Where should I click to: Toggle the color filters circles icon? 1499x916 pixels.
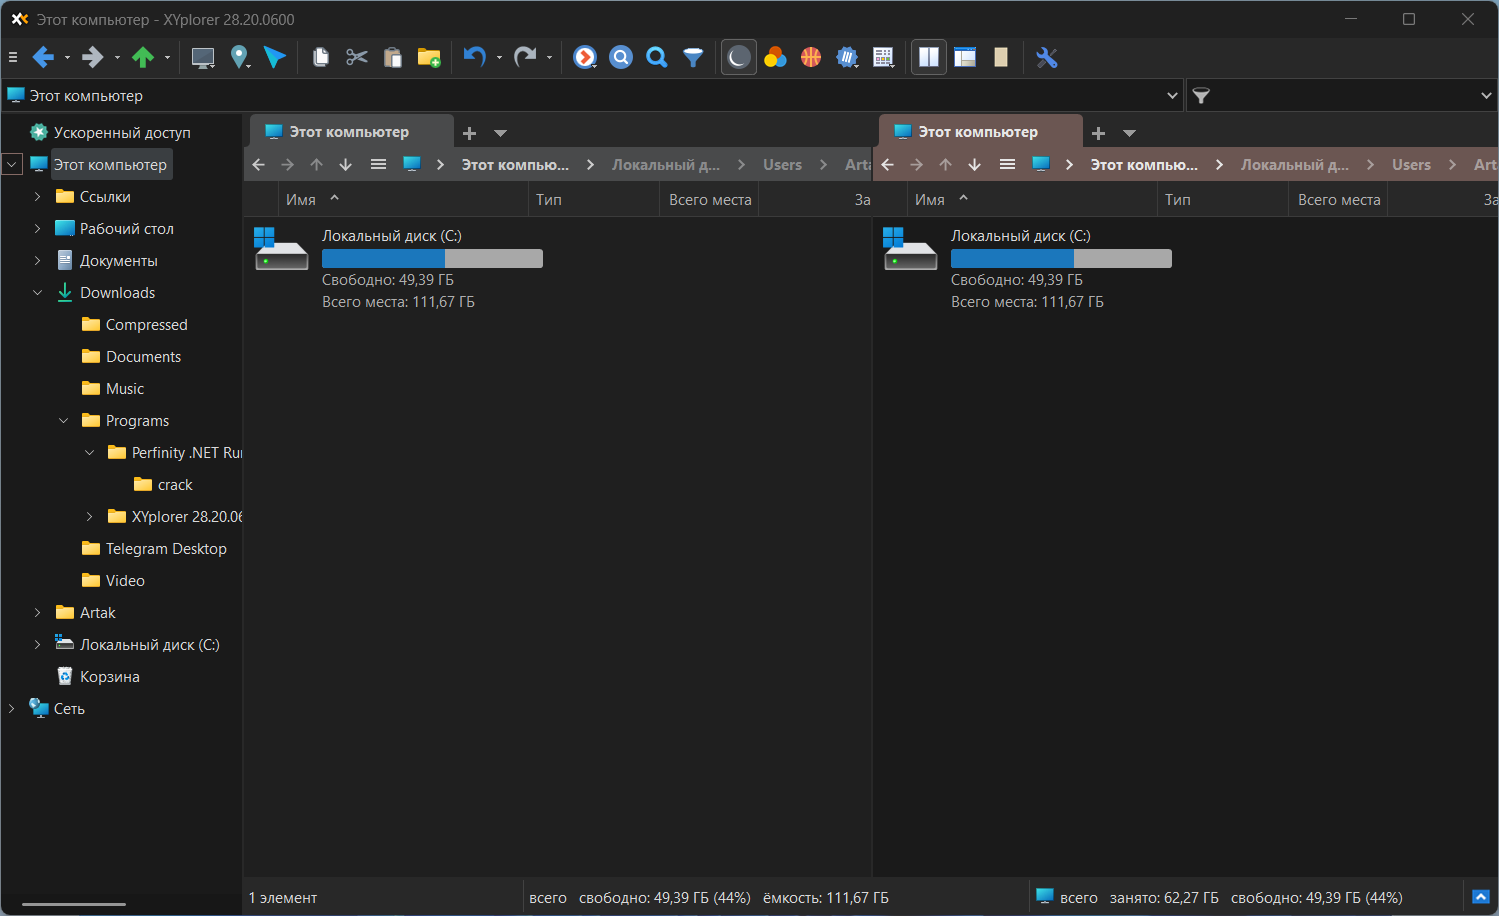click(x=775, y=57)
